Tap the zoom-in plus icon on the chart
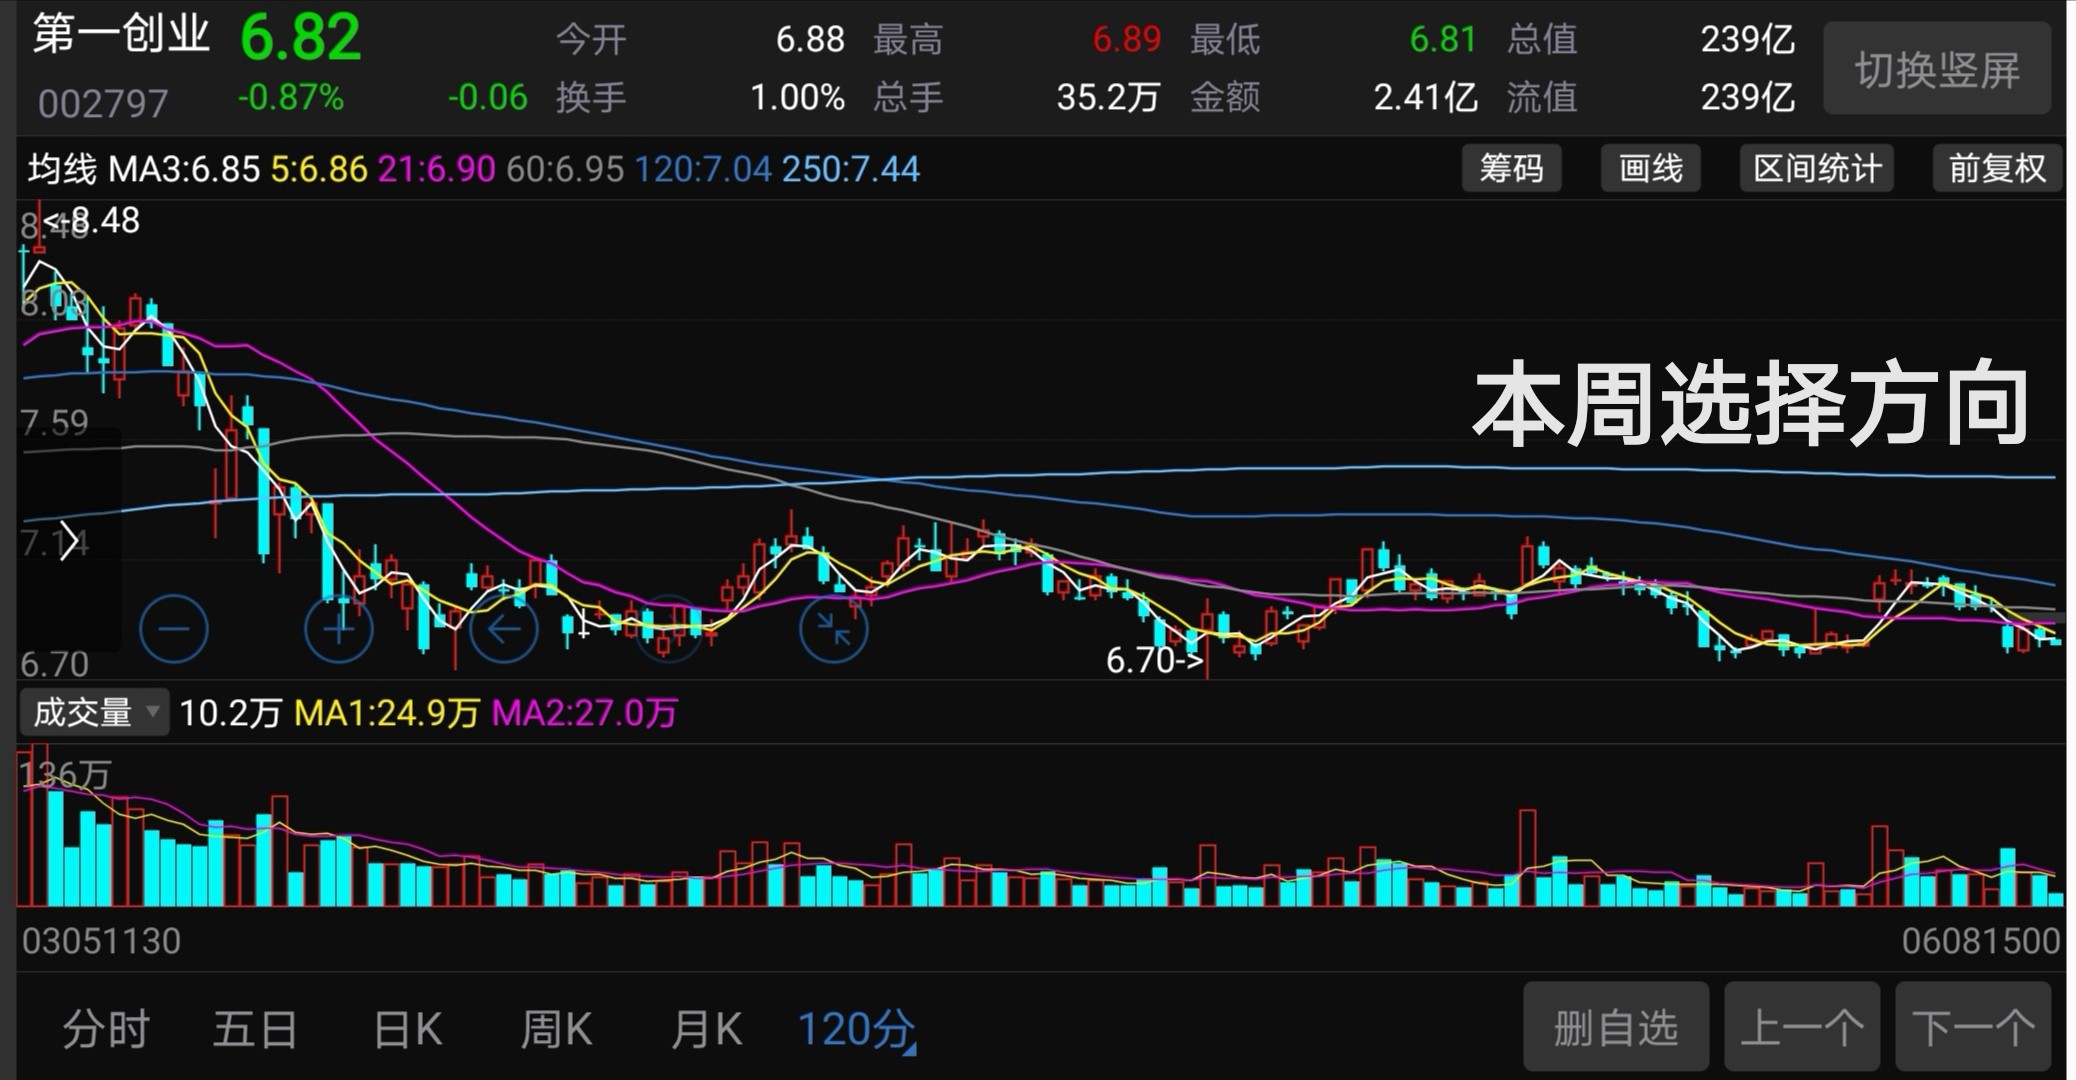The image size is (2076, 1080). [337, 627]
